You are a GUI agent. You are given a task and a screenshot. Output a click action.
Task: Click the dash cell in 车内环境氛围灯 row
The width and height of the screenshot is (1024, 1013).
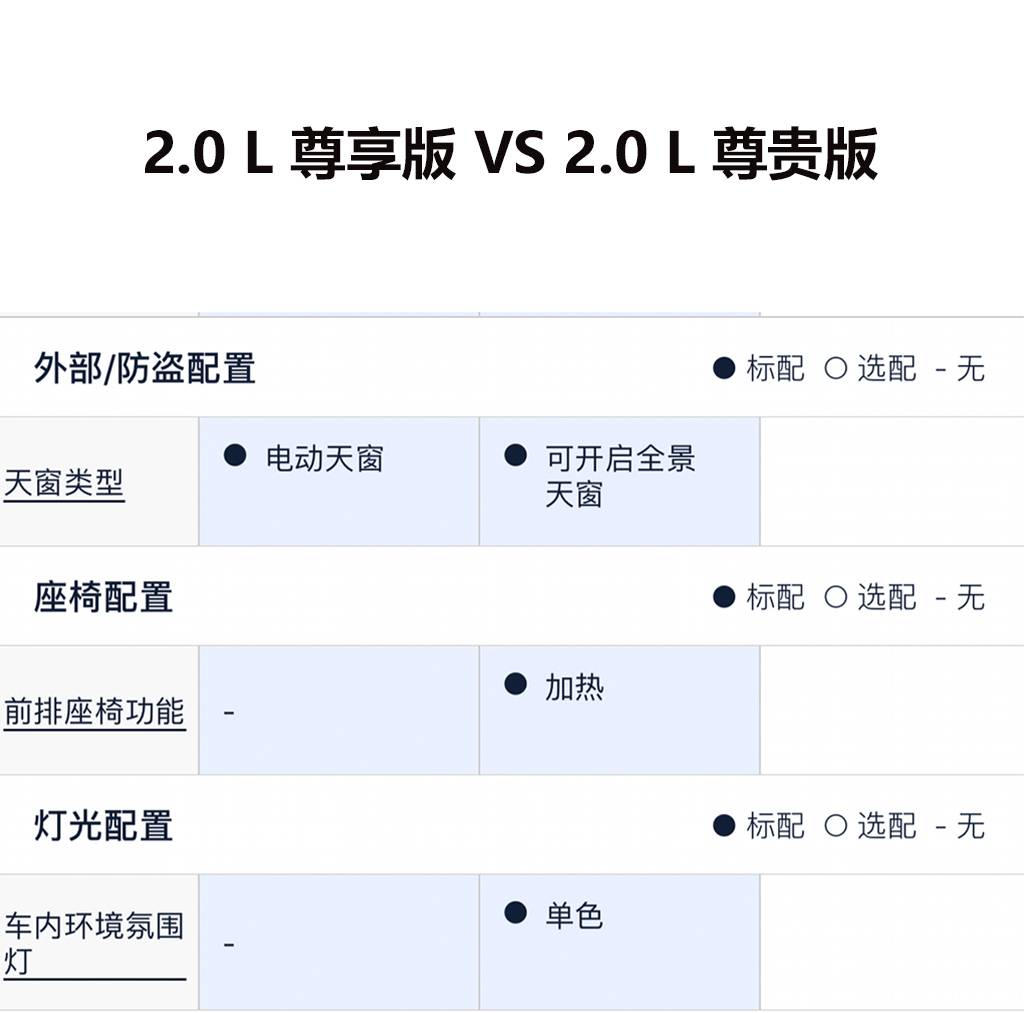pyautogui.click(x=229, y=944)
